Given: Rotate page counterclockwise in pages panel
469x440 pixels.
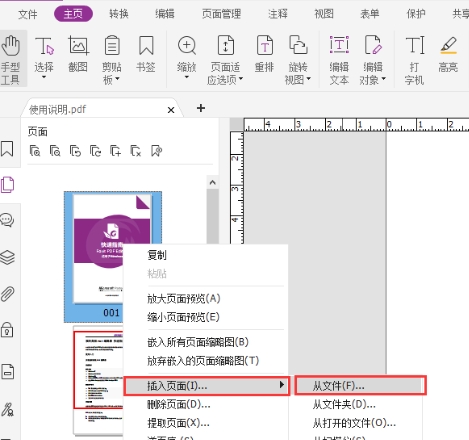Looking at the screenshot, I should 75,151.
